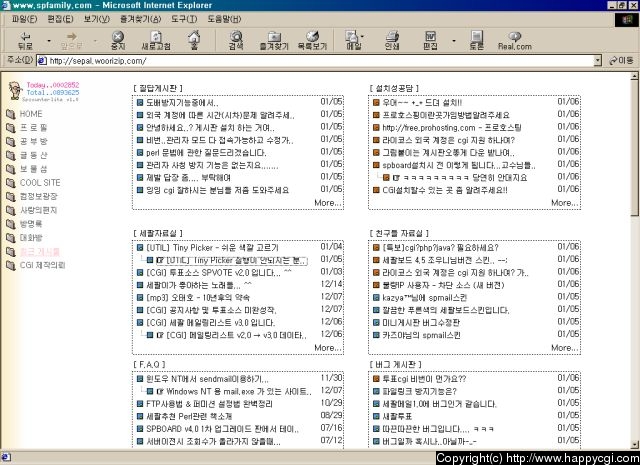Click the Discuss (토론) toolbar icon

pos(476,40)
